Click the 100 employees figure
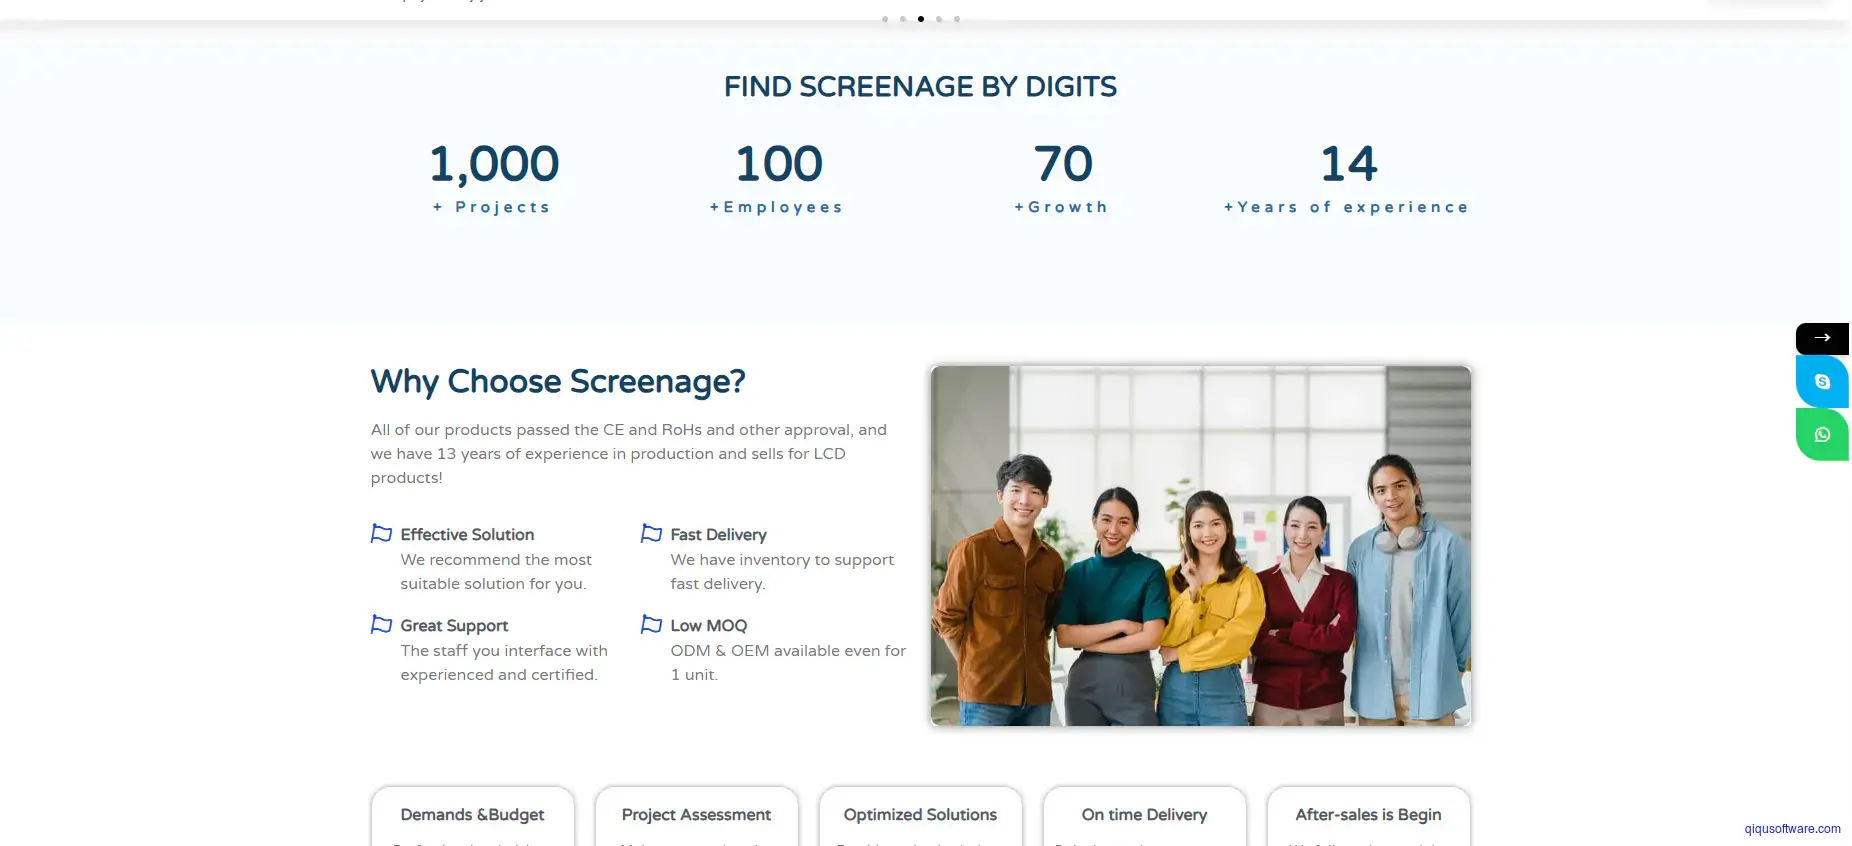Image resolution: width=1852 pixels, height=846 pixels. click(x=779, y=164)
